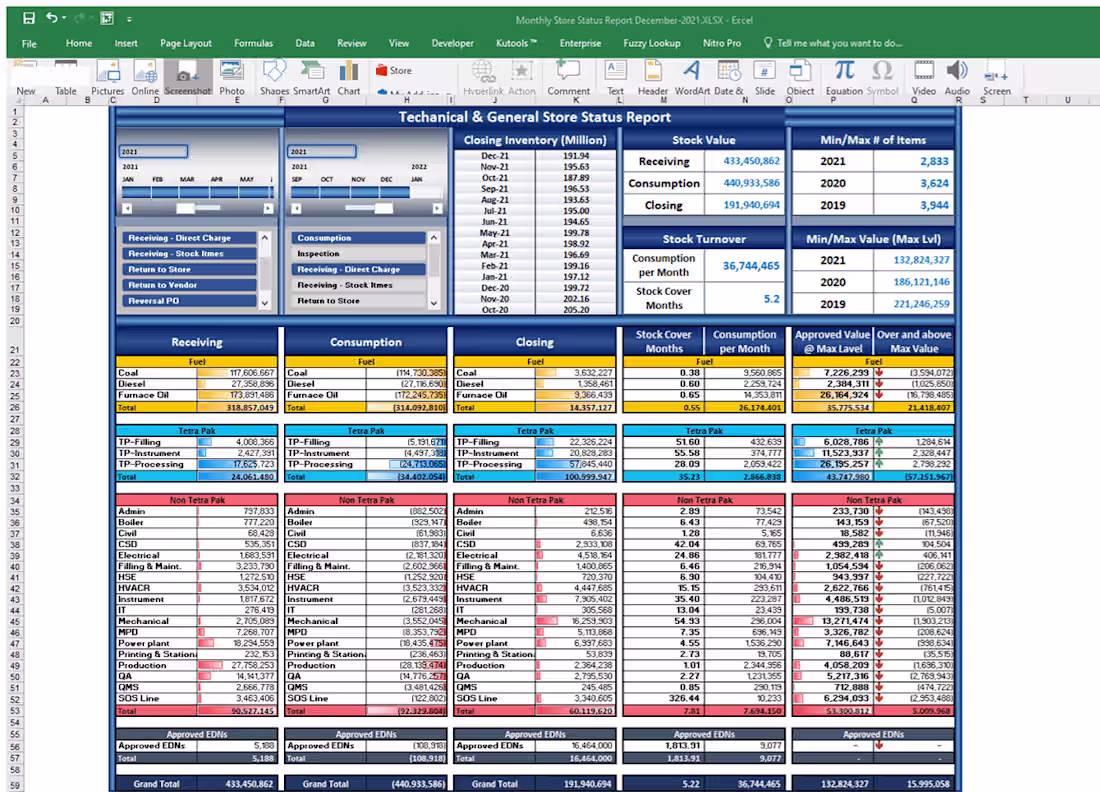This screenshot has height=792, width=1100.
Task: Expand the Screen recording dropdown
Action: [x=995, y=78]
